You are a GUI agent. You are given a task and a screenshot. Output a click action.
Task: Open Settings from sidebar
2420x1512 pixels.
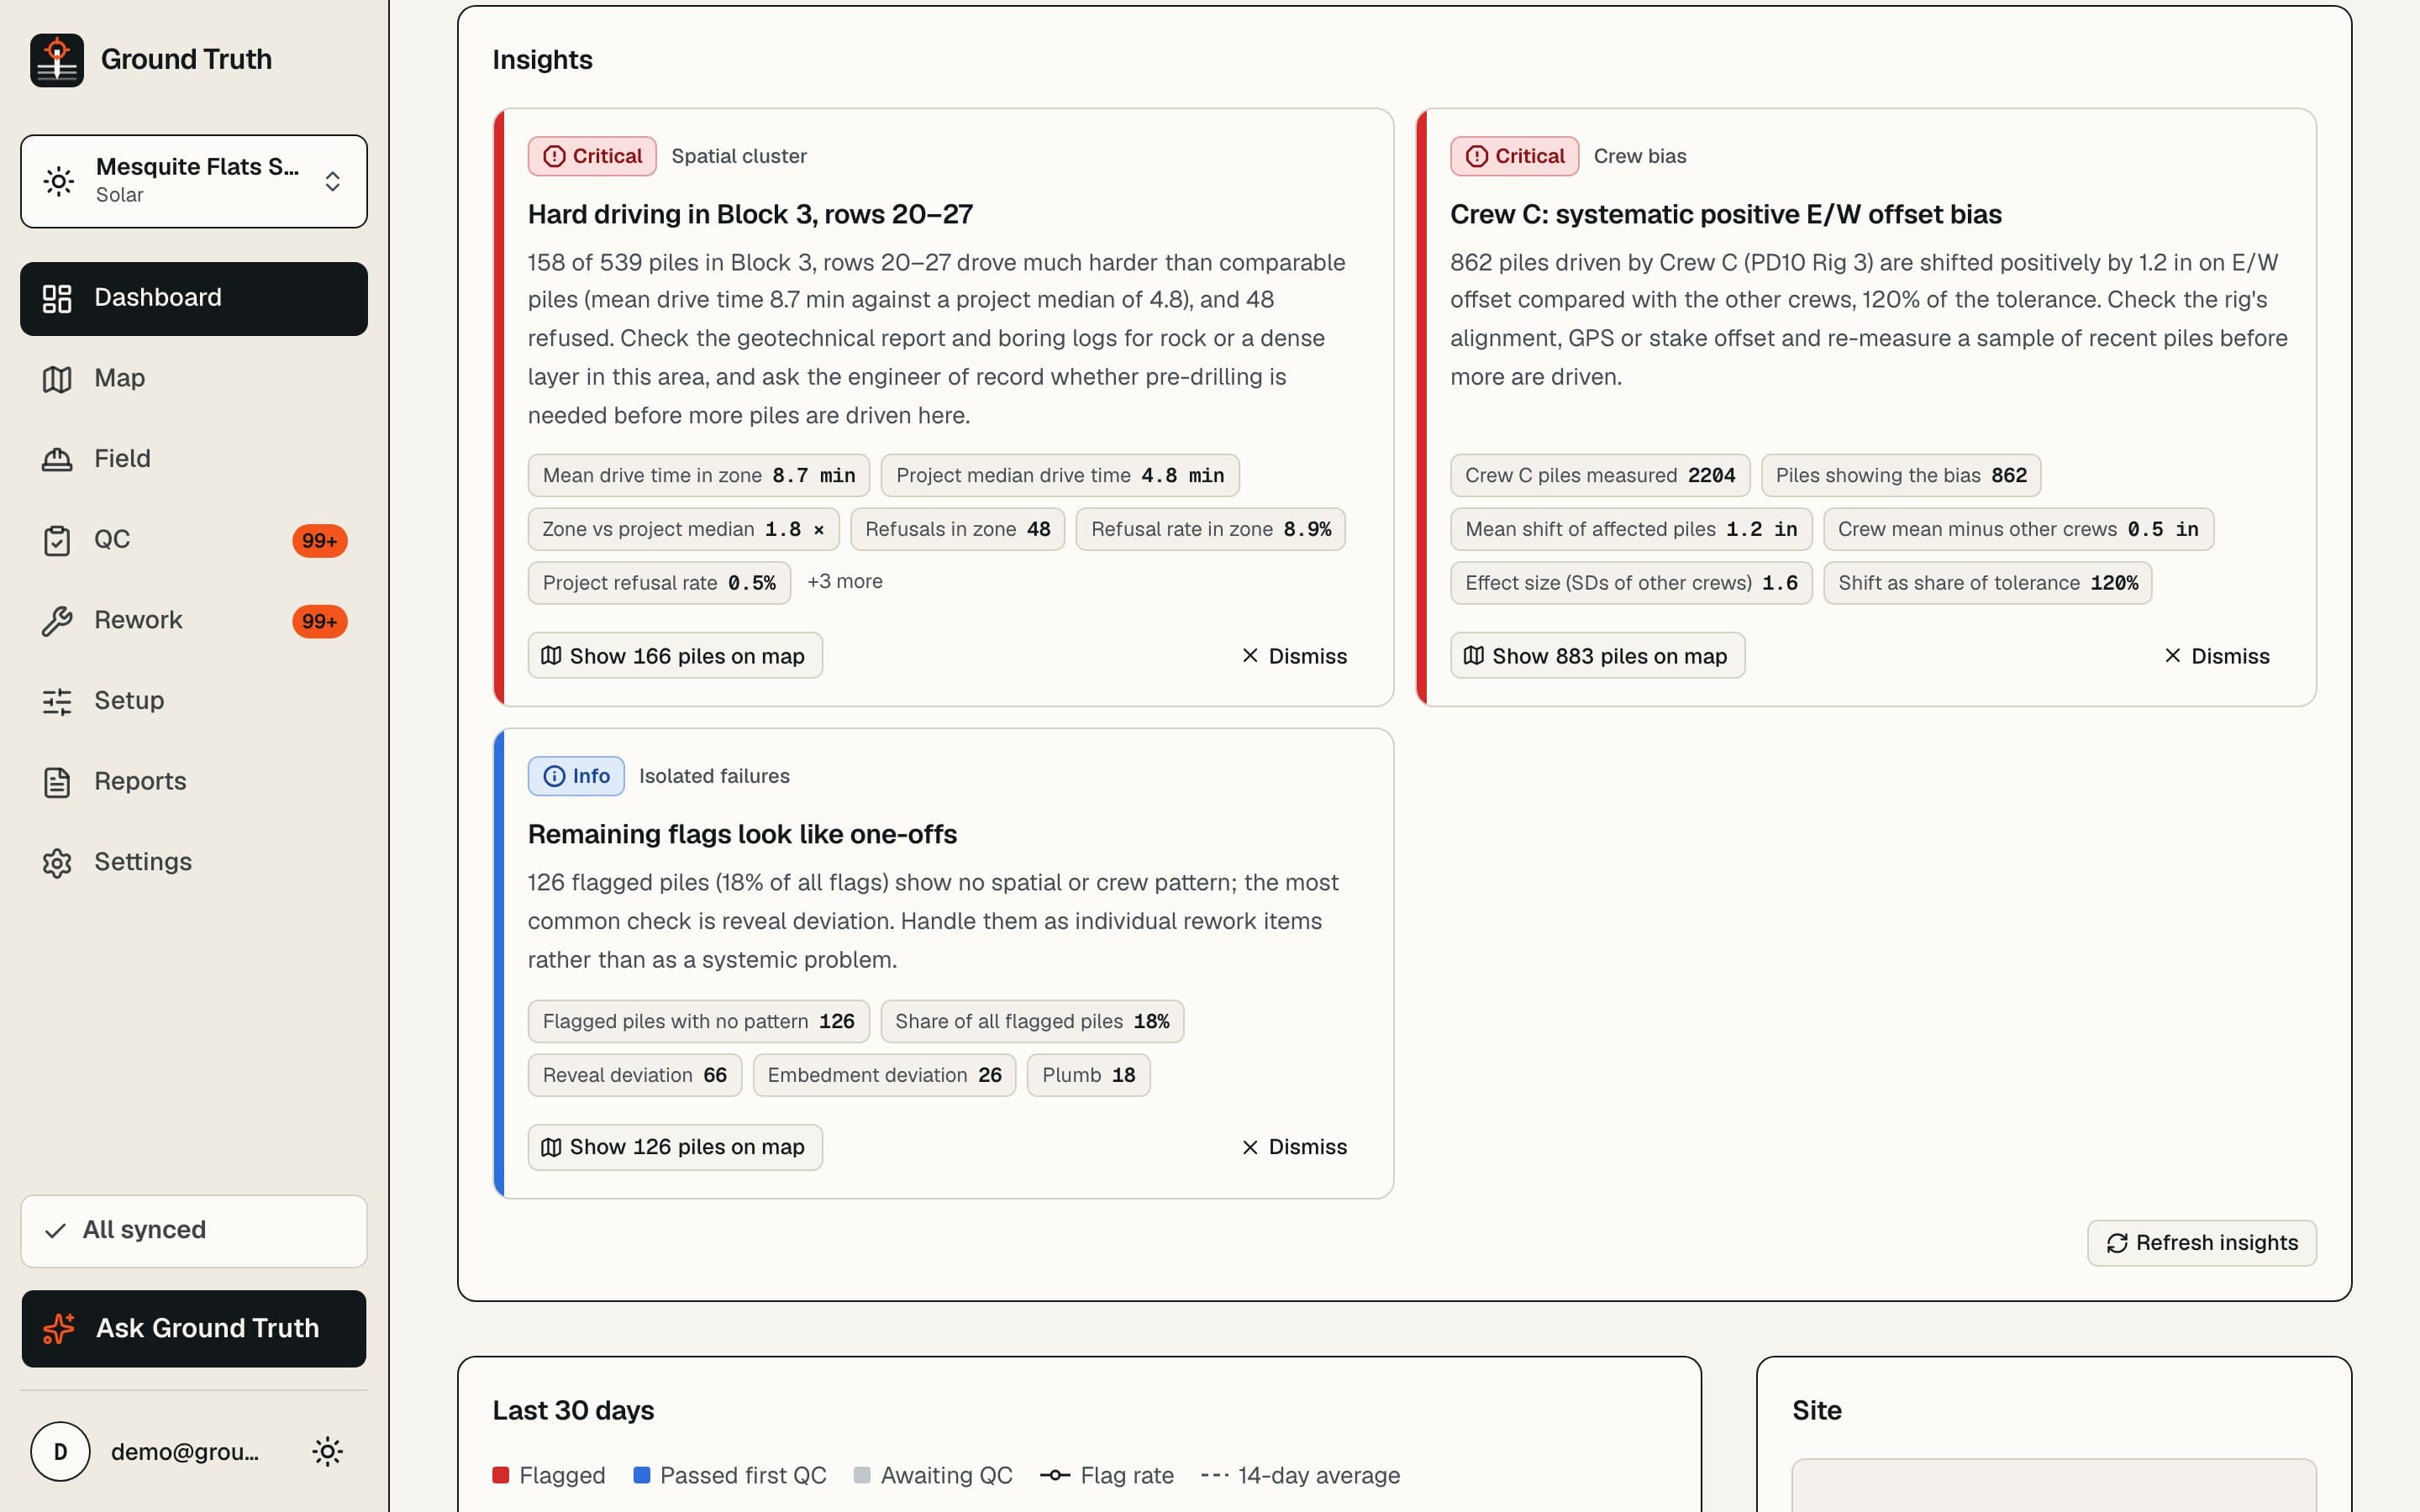point(194,862)
